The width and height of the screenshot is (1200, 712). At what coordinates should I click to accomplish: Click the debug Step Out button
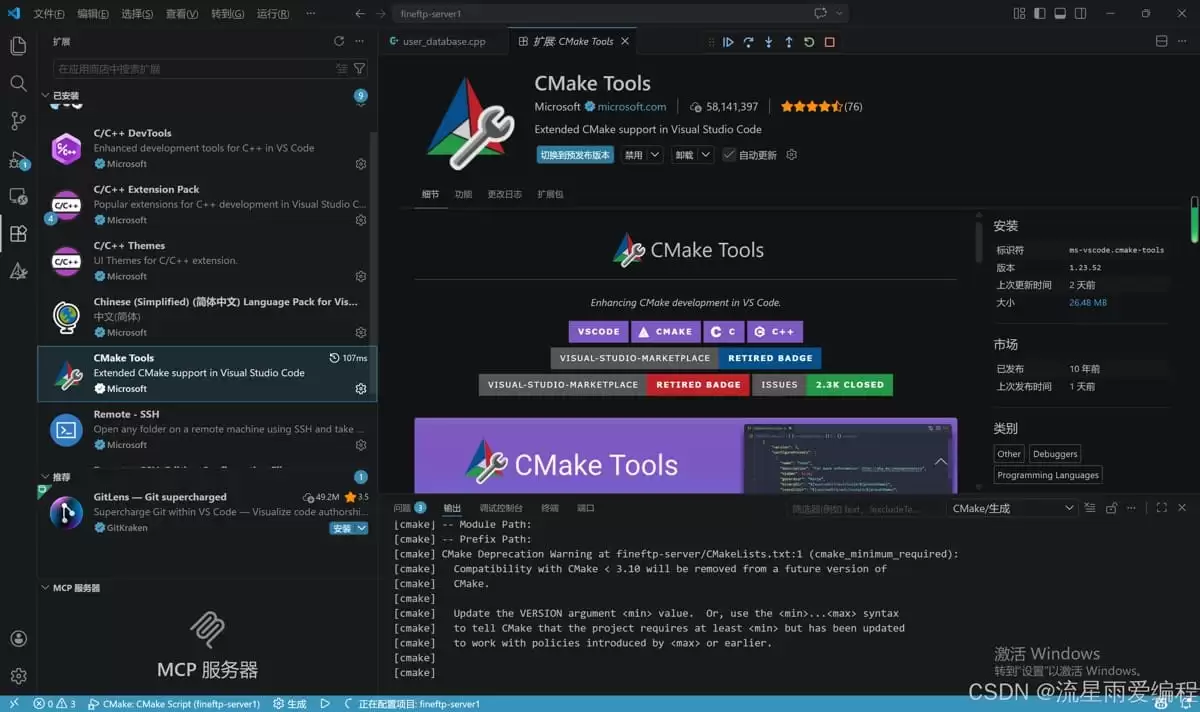(789, 42)
